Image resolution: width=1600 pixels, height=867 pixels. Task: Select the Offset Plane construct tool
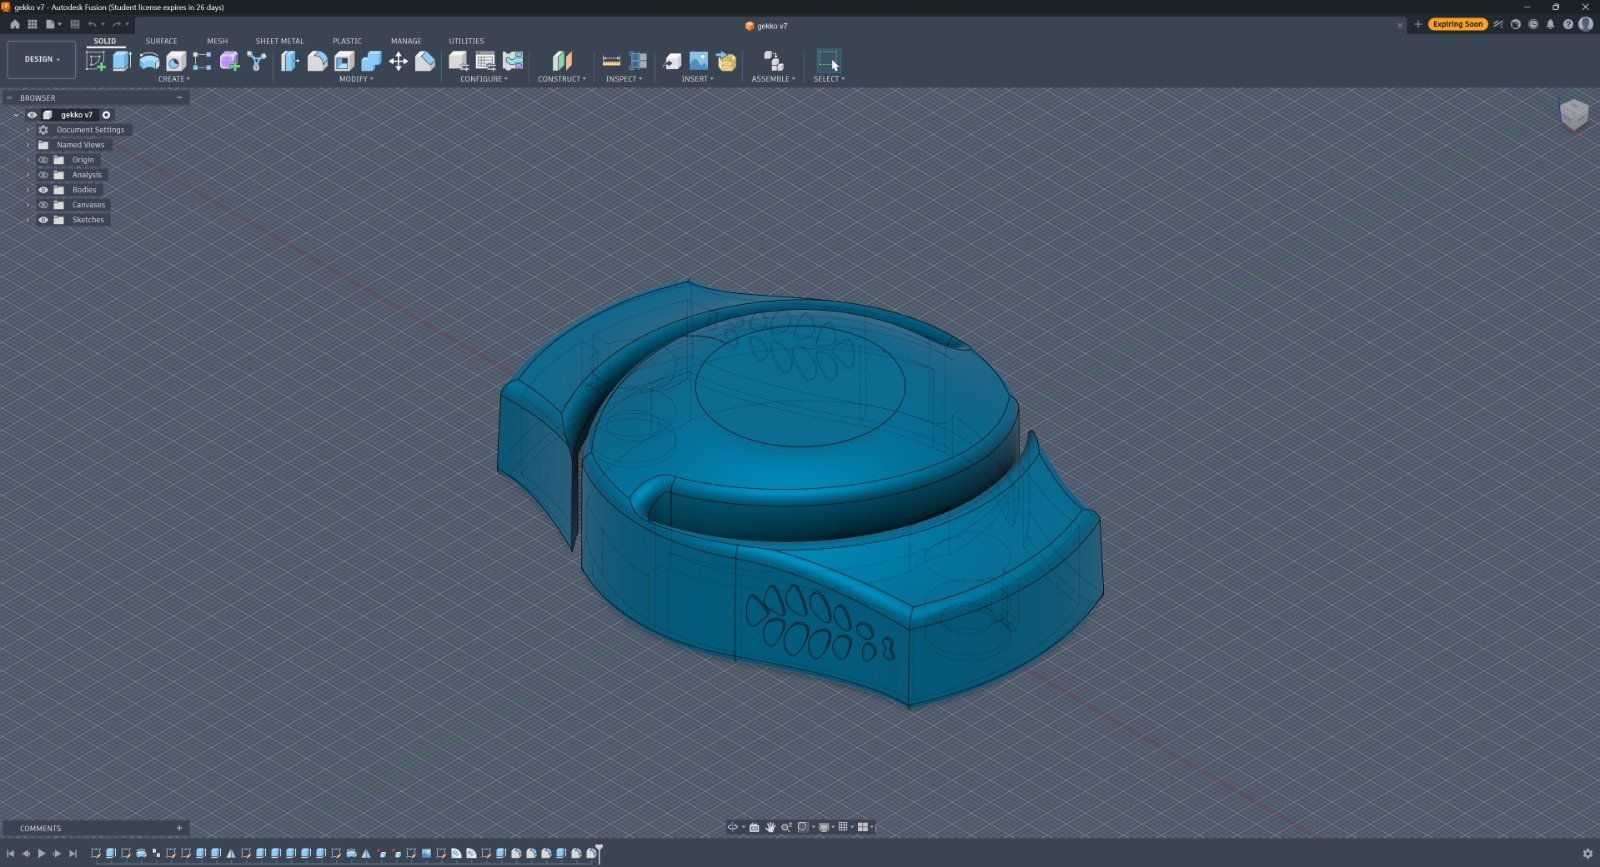coord(562,61)
